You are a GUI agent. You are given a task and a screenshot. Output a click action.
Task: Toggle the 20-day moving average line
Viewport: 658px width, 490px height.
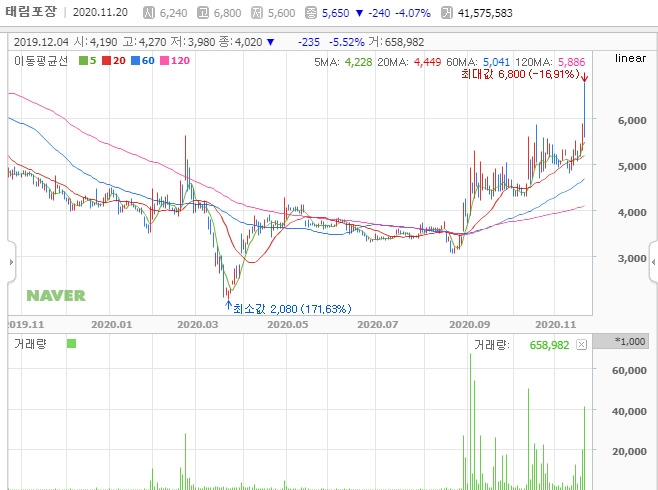tap(114, 61)
